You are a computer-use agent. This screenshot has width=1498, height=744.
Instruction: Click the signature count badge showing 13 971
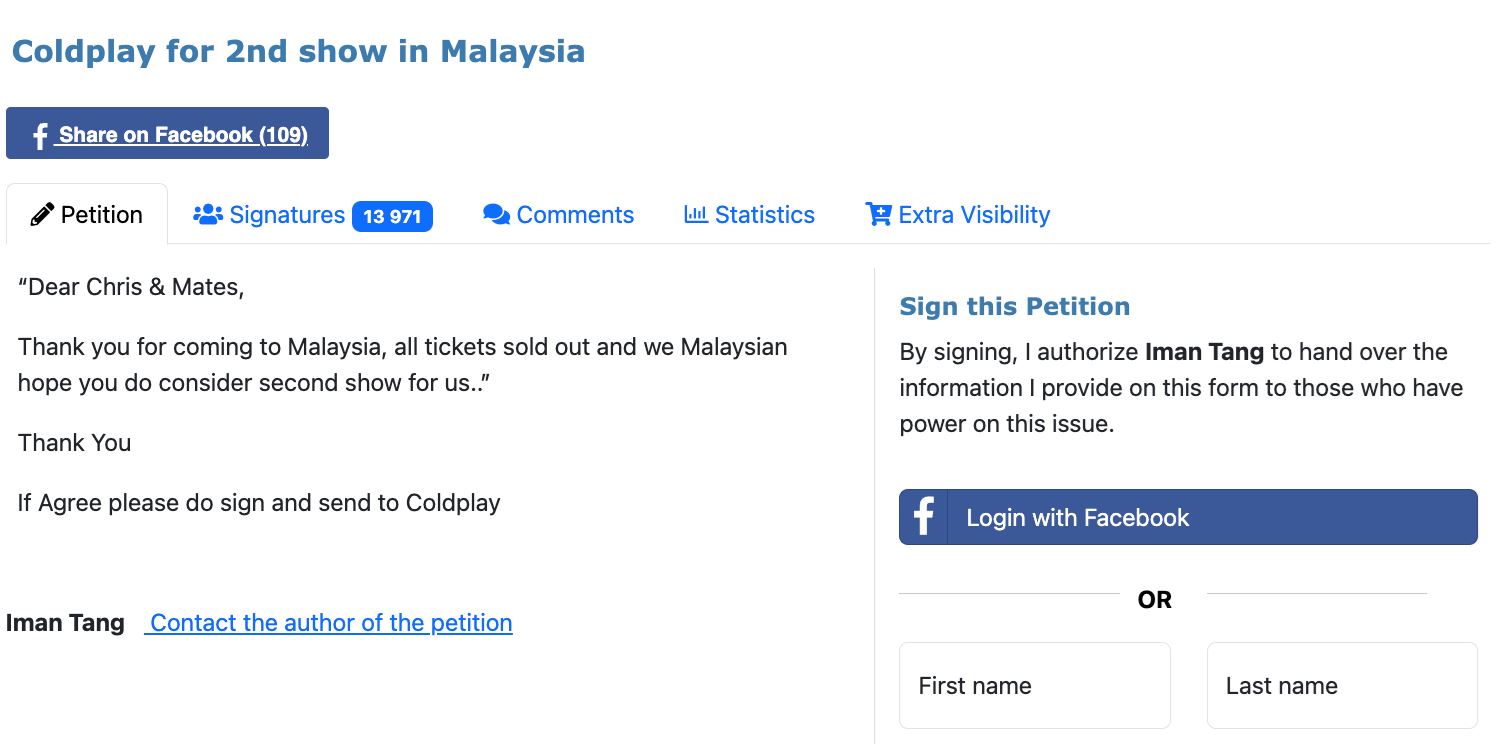[392, 216]
